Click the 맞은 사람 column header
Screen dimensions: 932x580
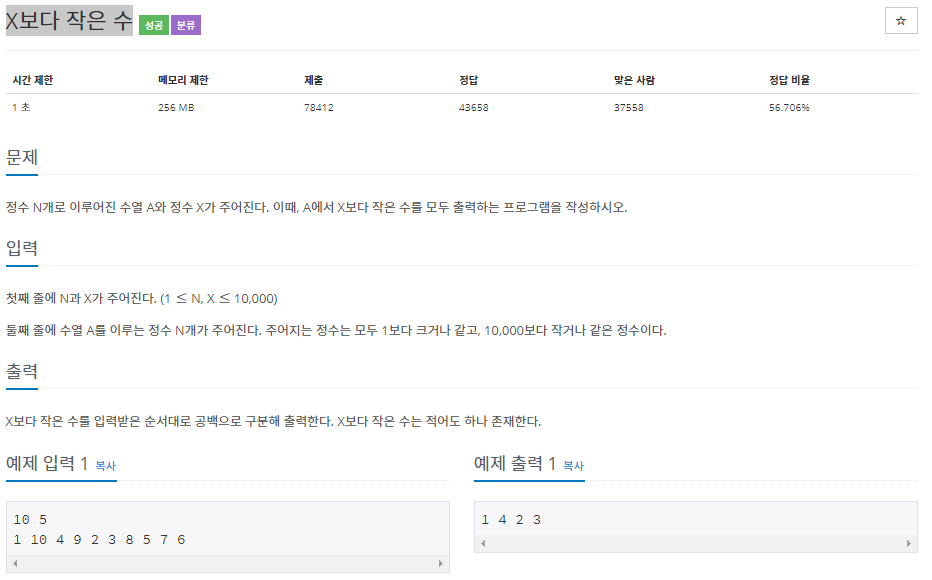tap(634, 80)
